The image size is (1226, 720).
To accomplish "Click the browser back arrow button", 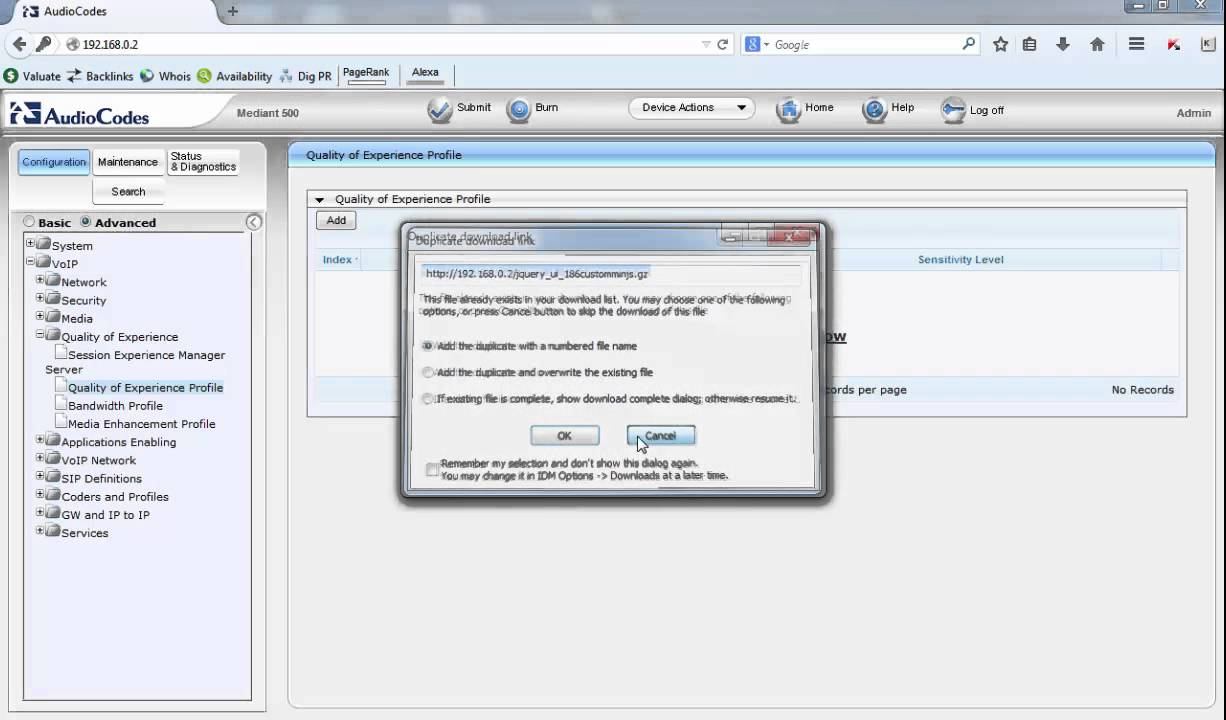I will [x=19, y=44].
